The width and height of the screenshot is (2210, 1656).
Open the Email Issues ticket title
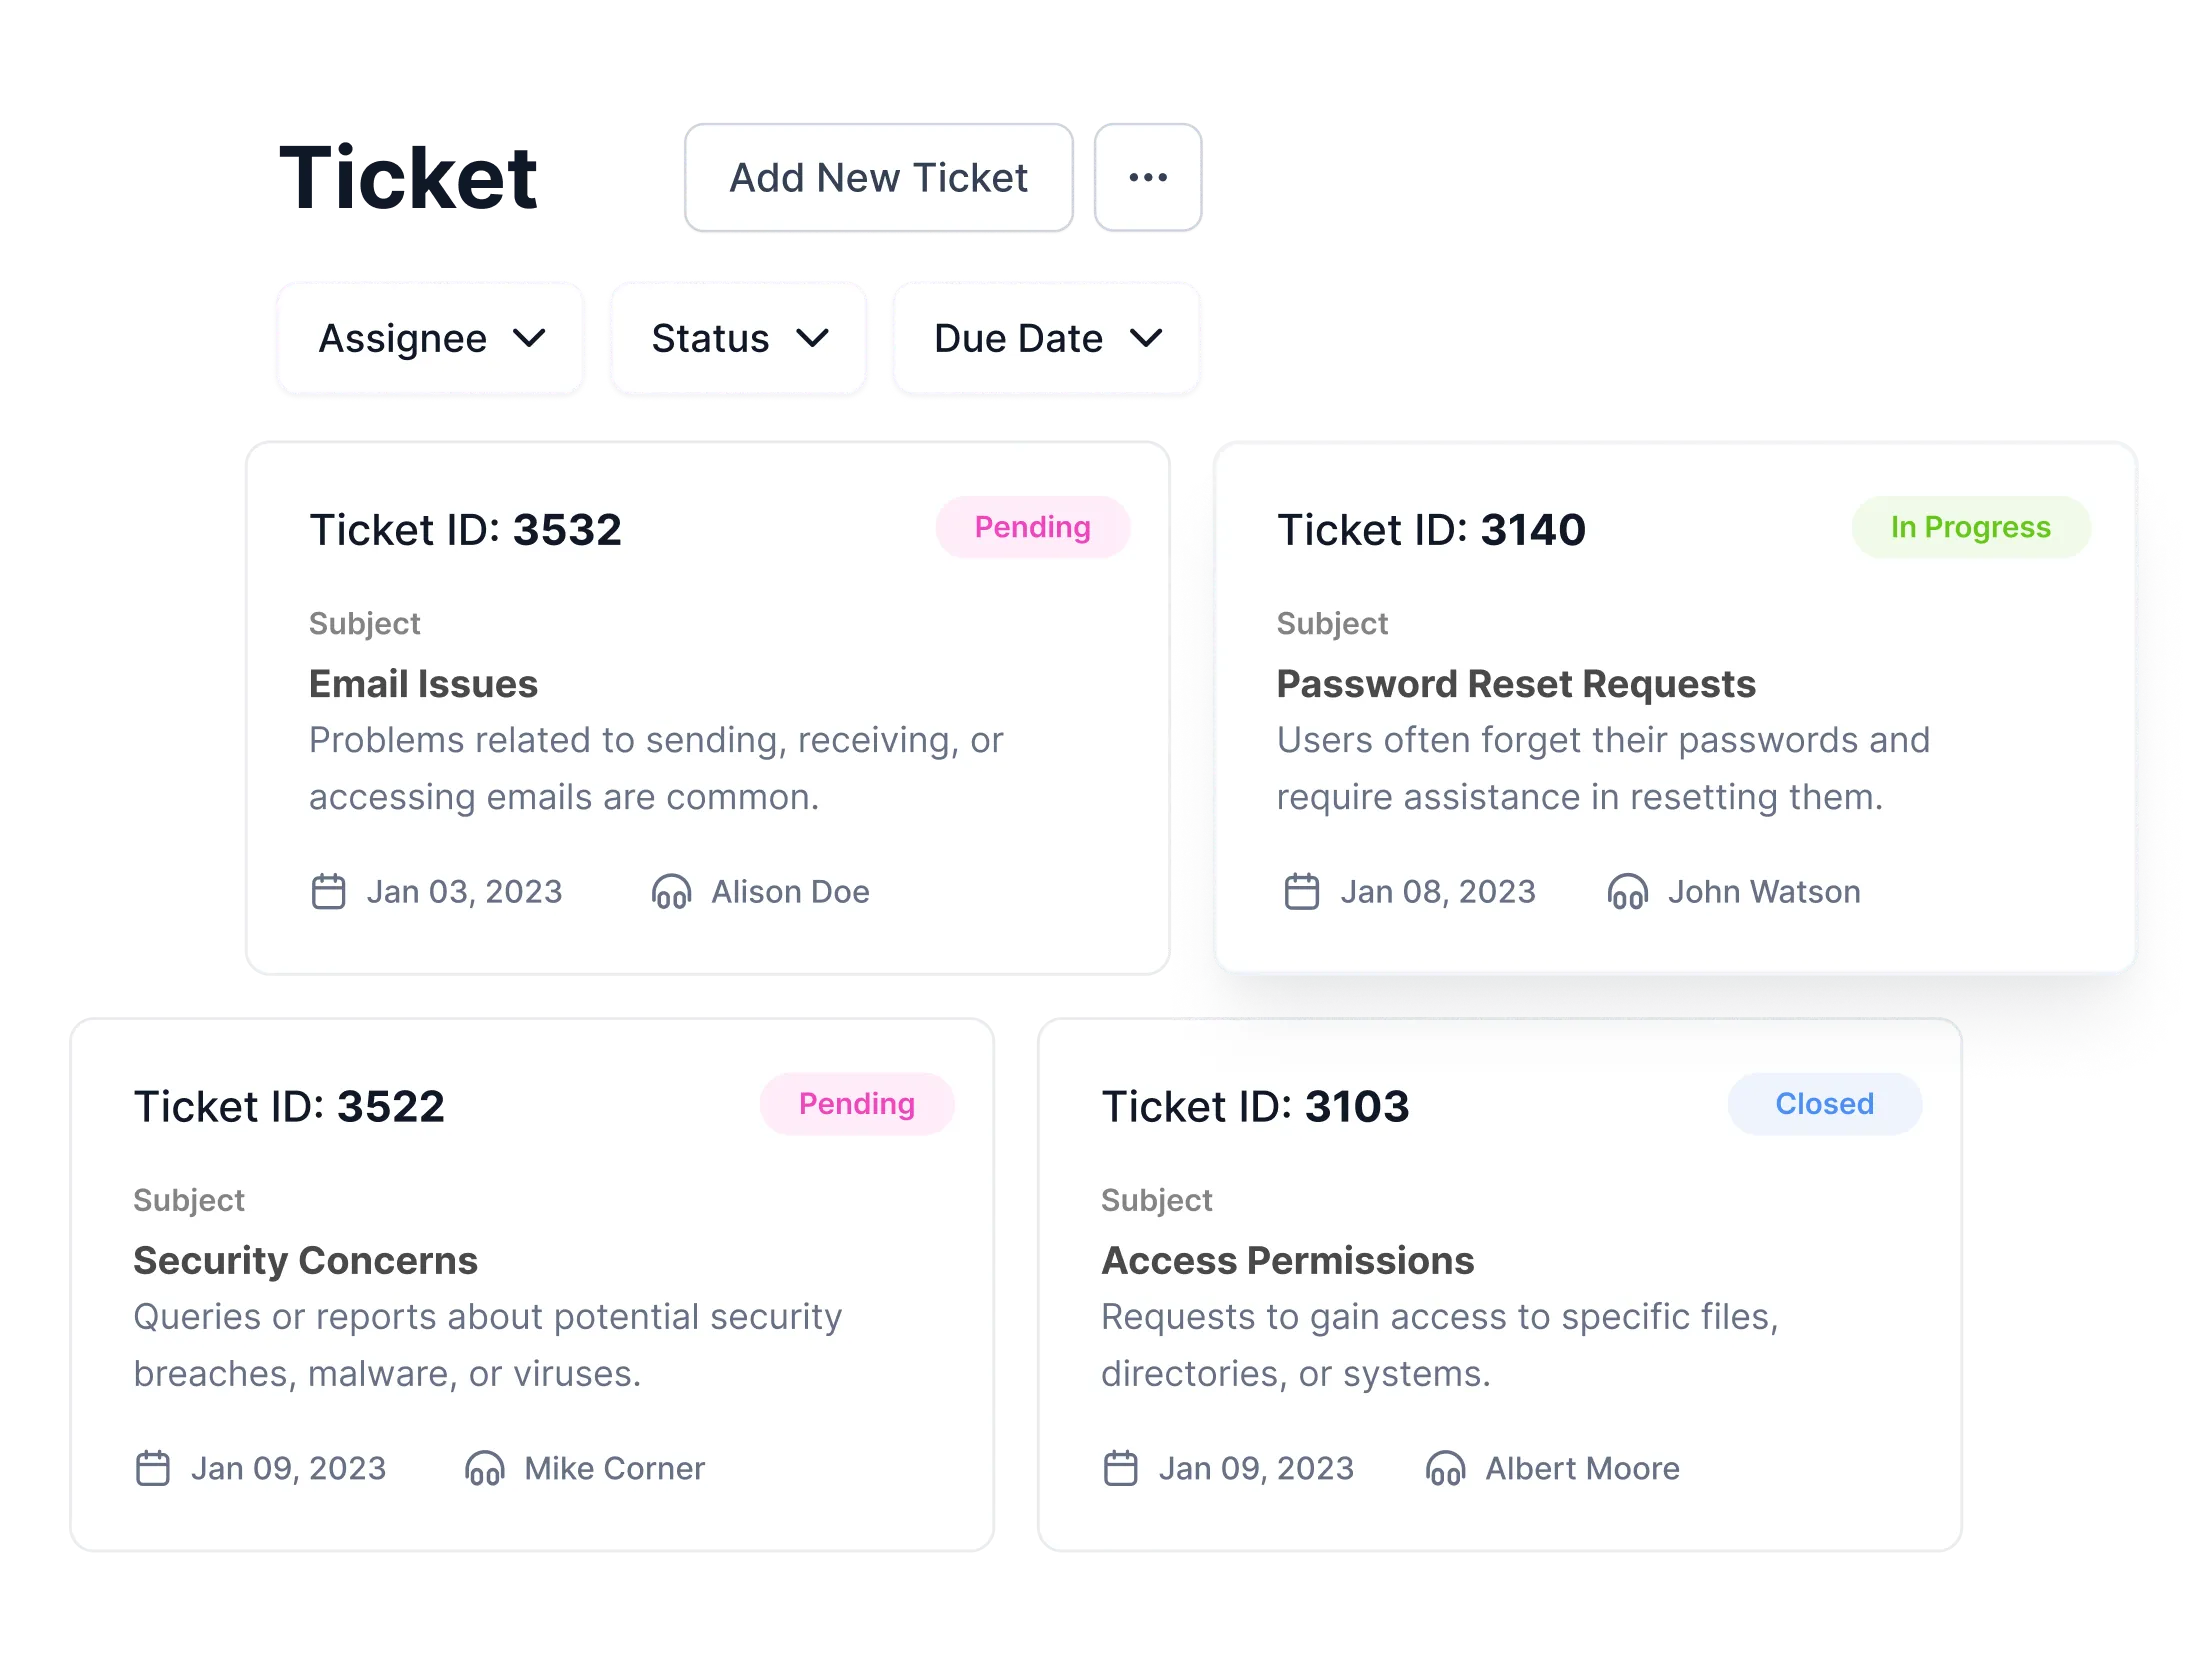[423, 684]
